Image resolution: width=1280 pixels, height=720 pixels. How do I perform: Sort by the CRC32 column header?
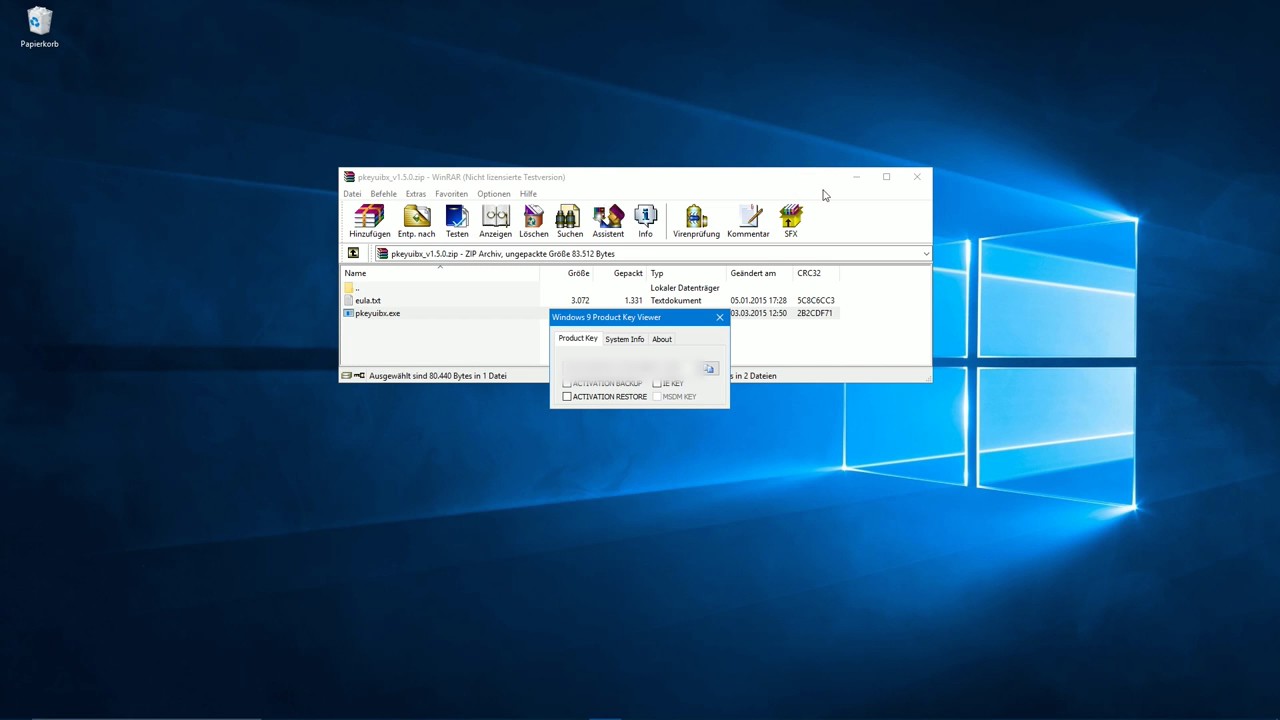pos(816,273)
